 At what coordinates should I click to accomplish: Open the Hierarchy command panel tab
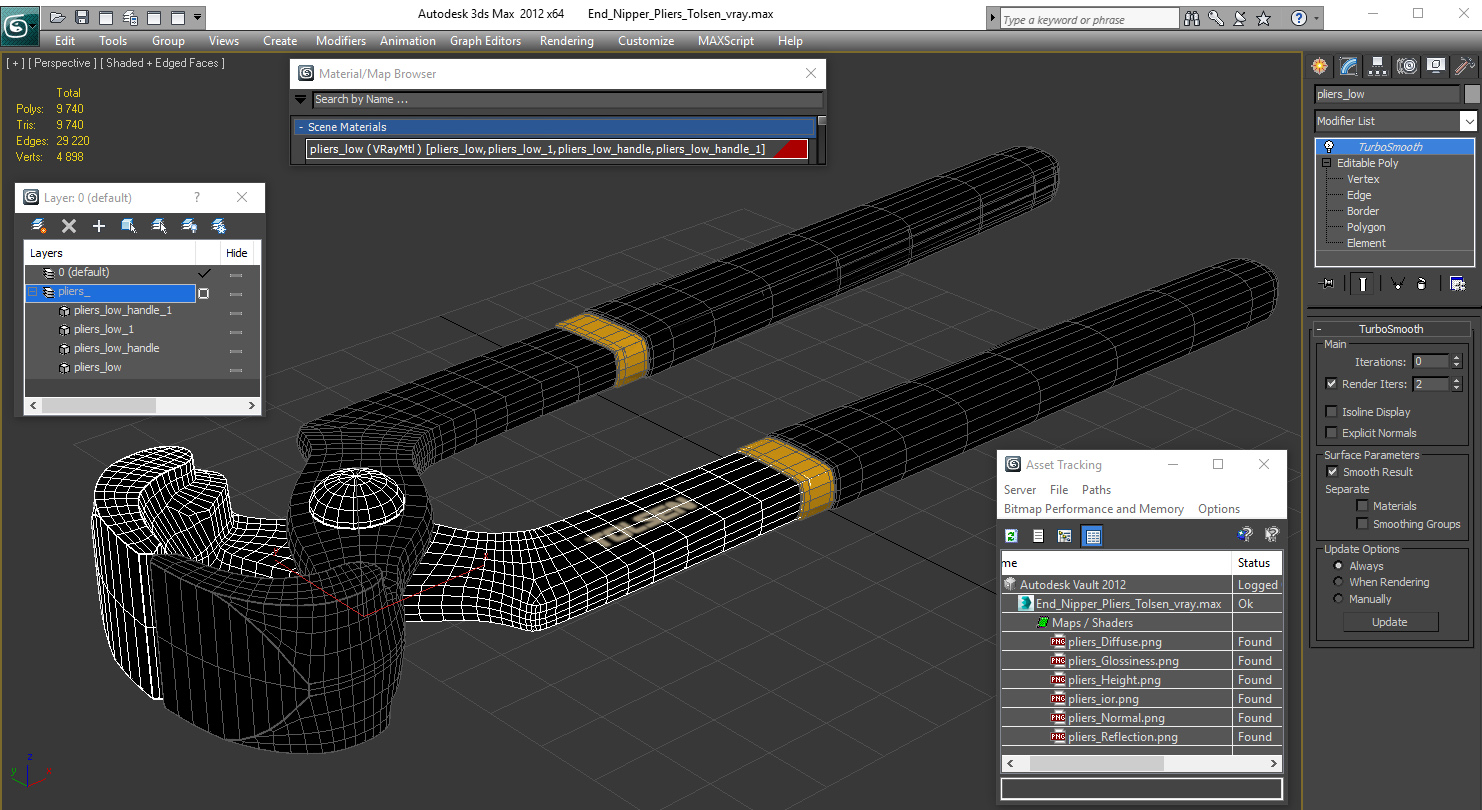tap(1378, 66)
